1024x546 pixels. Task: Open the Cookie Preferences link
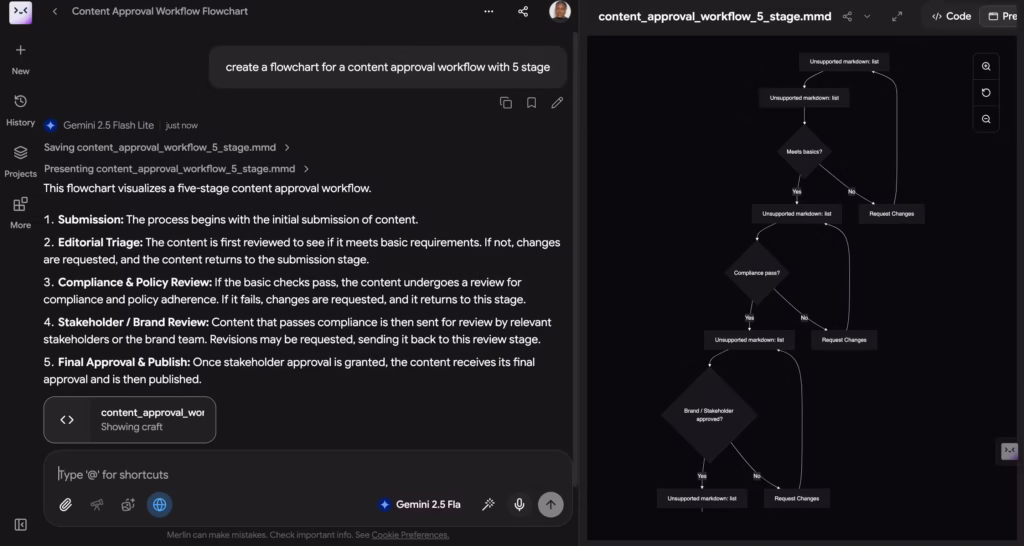(x=410, y=535)
